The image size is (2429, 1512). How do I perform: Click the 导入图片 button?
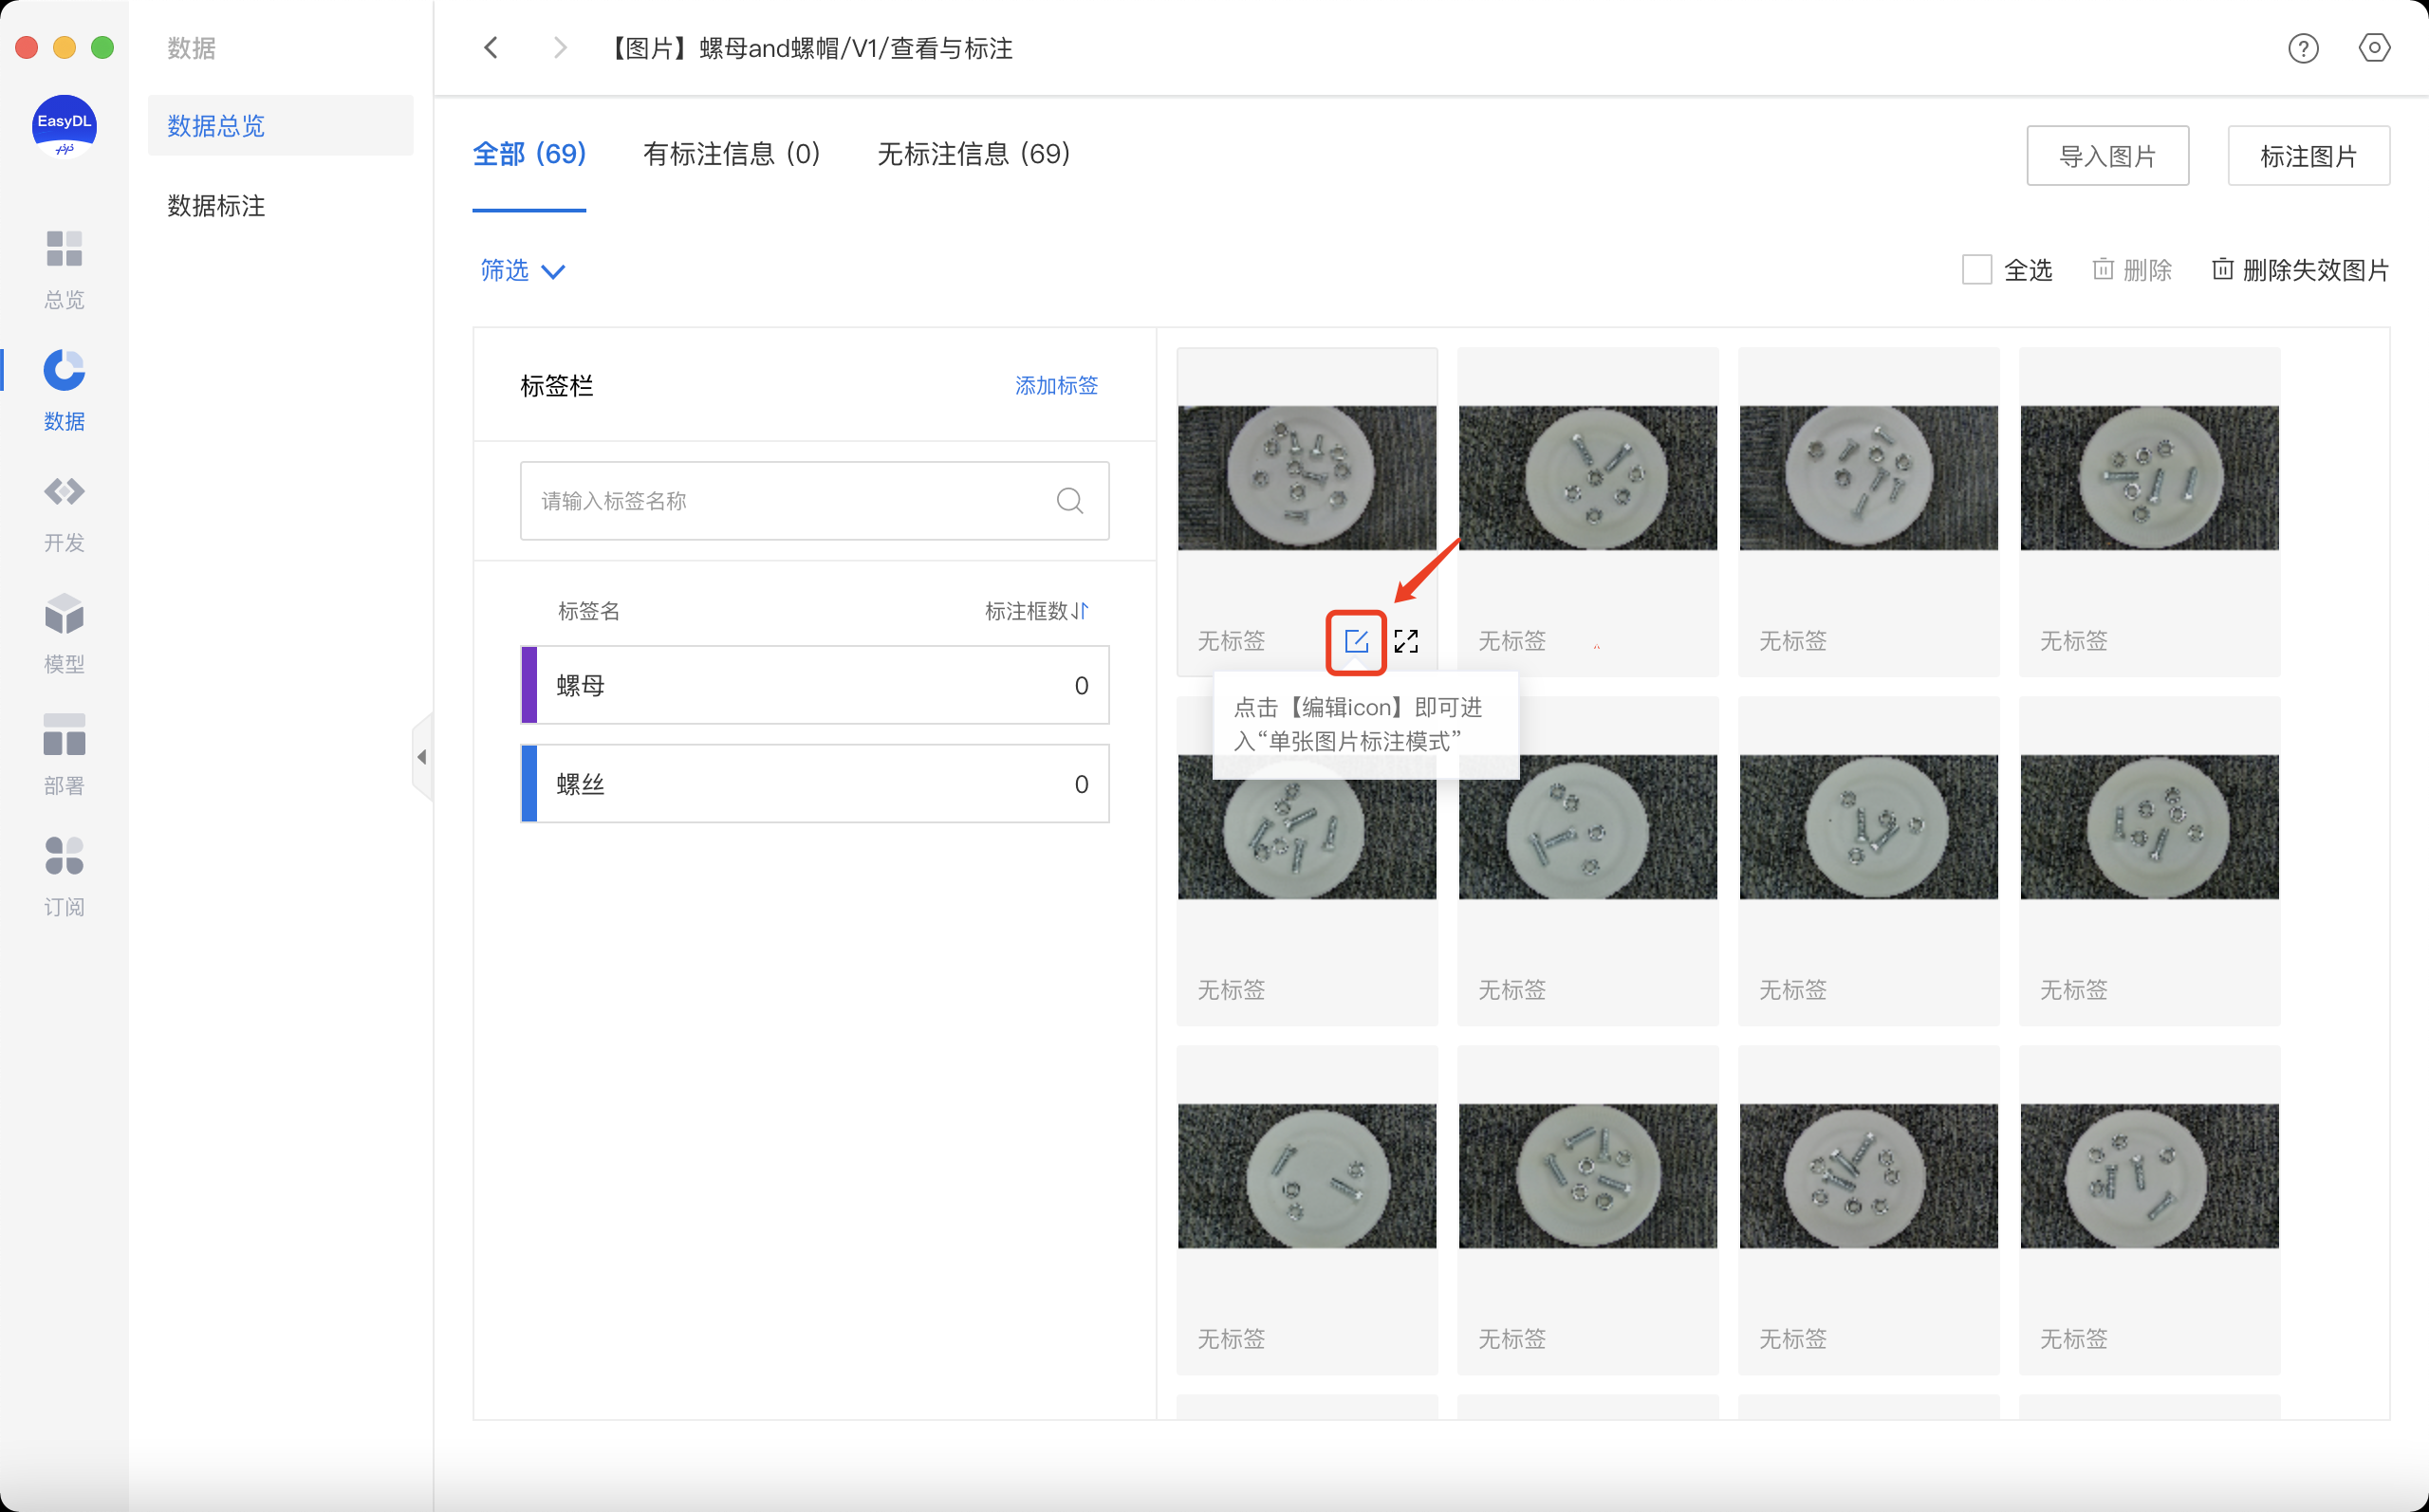click(x=2107, y=155)
